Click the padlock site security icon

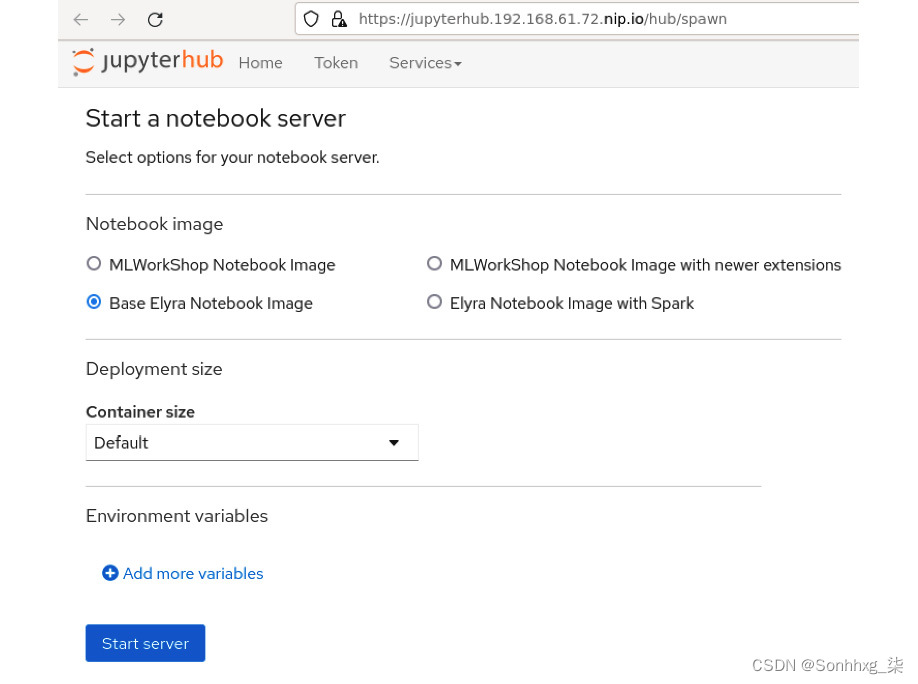click(x=339, y=19)
